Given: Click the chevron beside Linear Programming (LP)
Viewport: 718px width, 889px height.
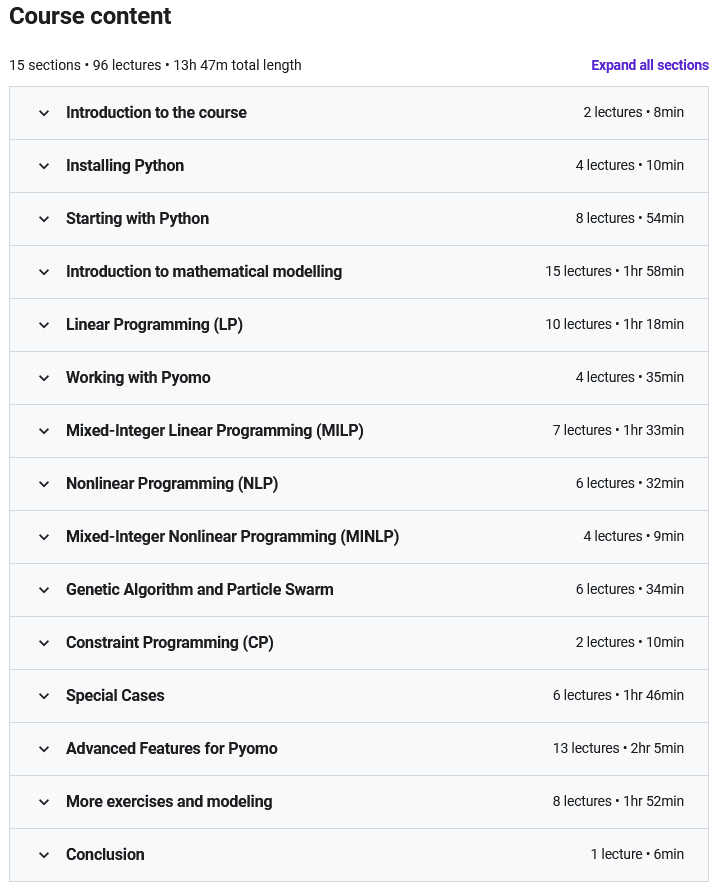Looking at the screenshot, I should 44,325.
